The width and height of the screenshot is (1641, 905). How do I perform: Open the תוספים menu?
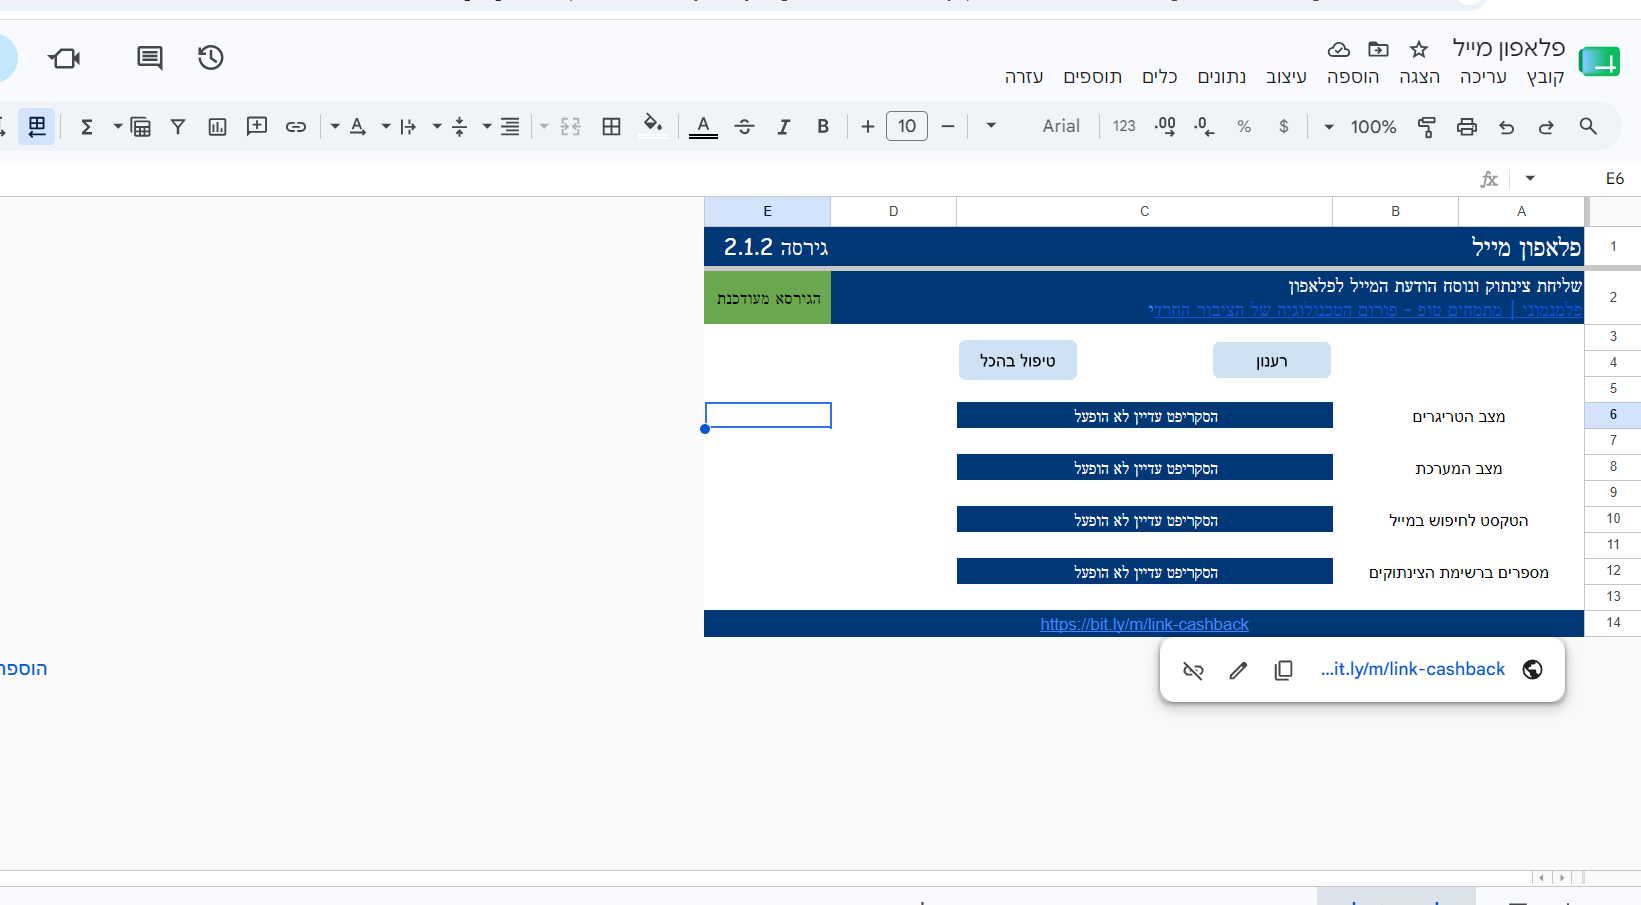point(1092,77)
